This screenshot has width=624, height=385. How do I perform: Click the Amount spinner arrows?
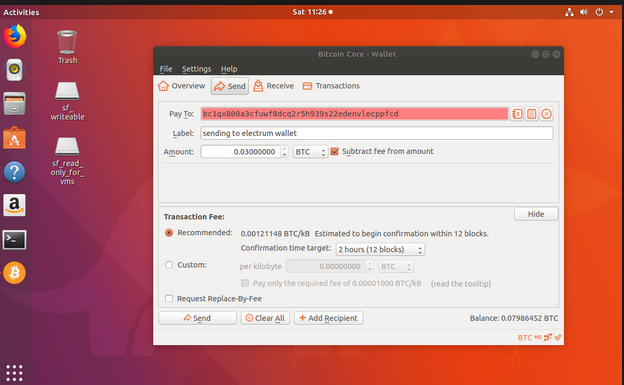284,152
